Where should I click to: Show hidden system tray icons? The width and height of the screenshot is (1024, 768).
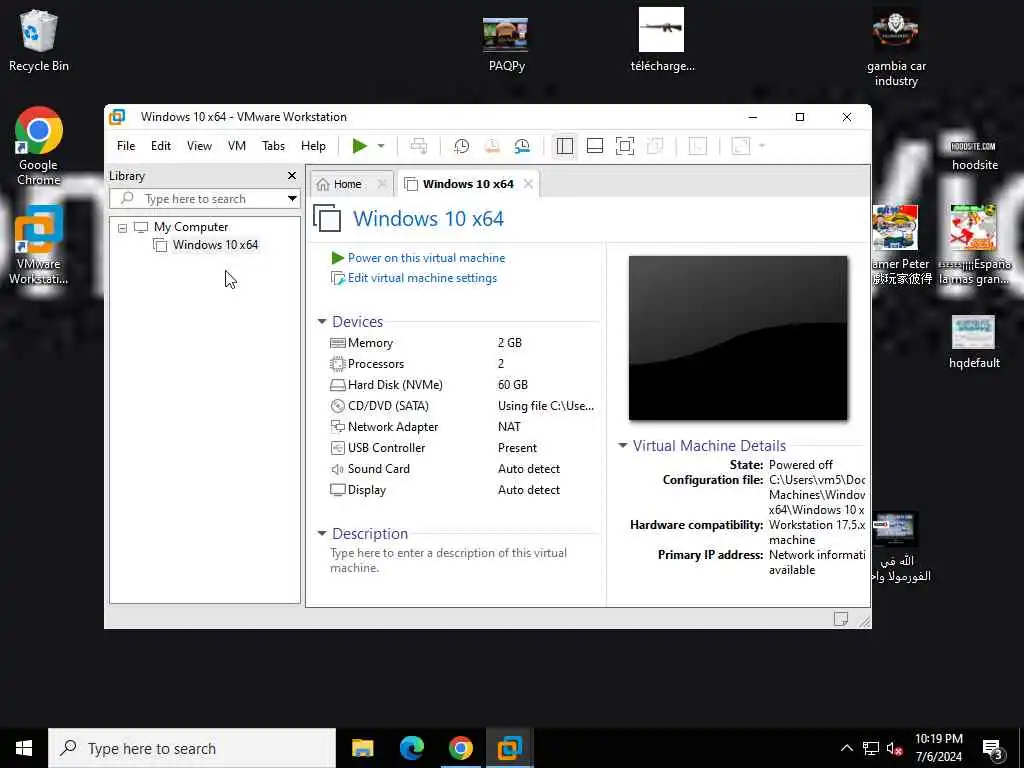click(x=846, y=748)
